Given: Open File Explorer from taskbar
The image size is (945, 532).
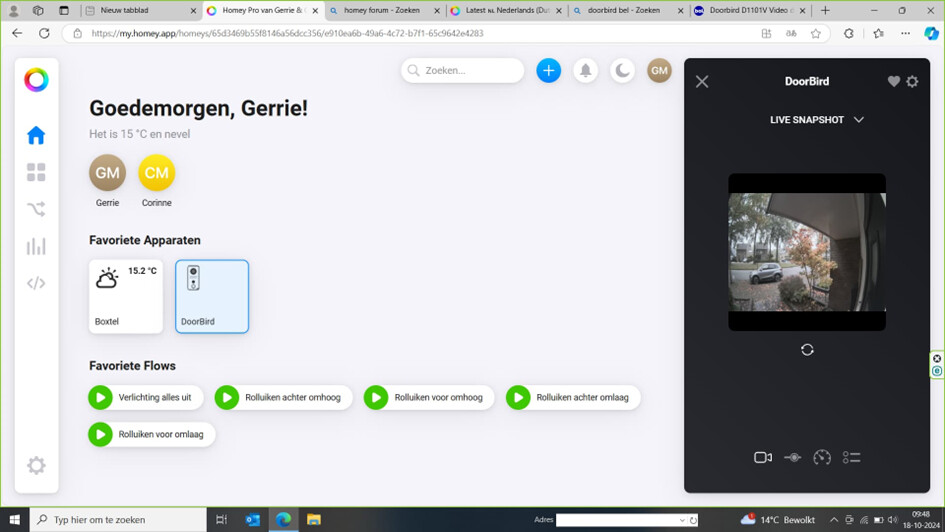Looking at the screenshot, I should point(313,519).
